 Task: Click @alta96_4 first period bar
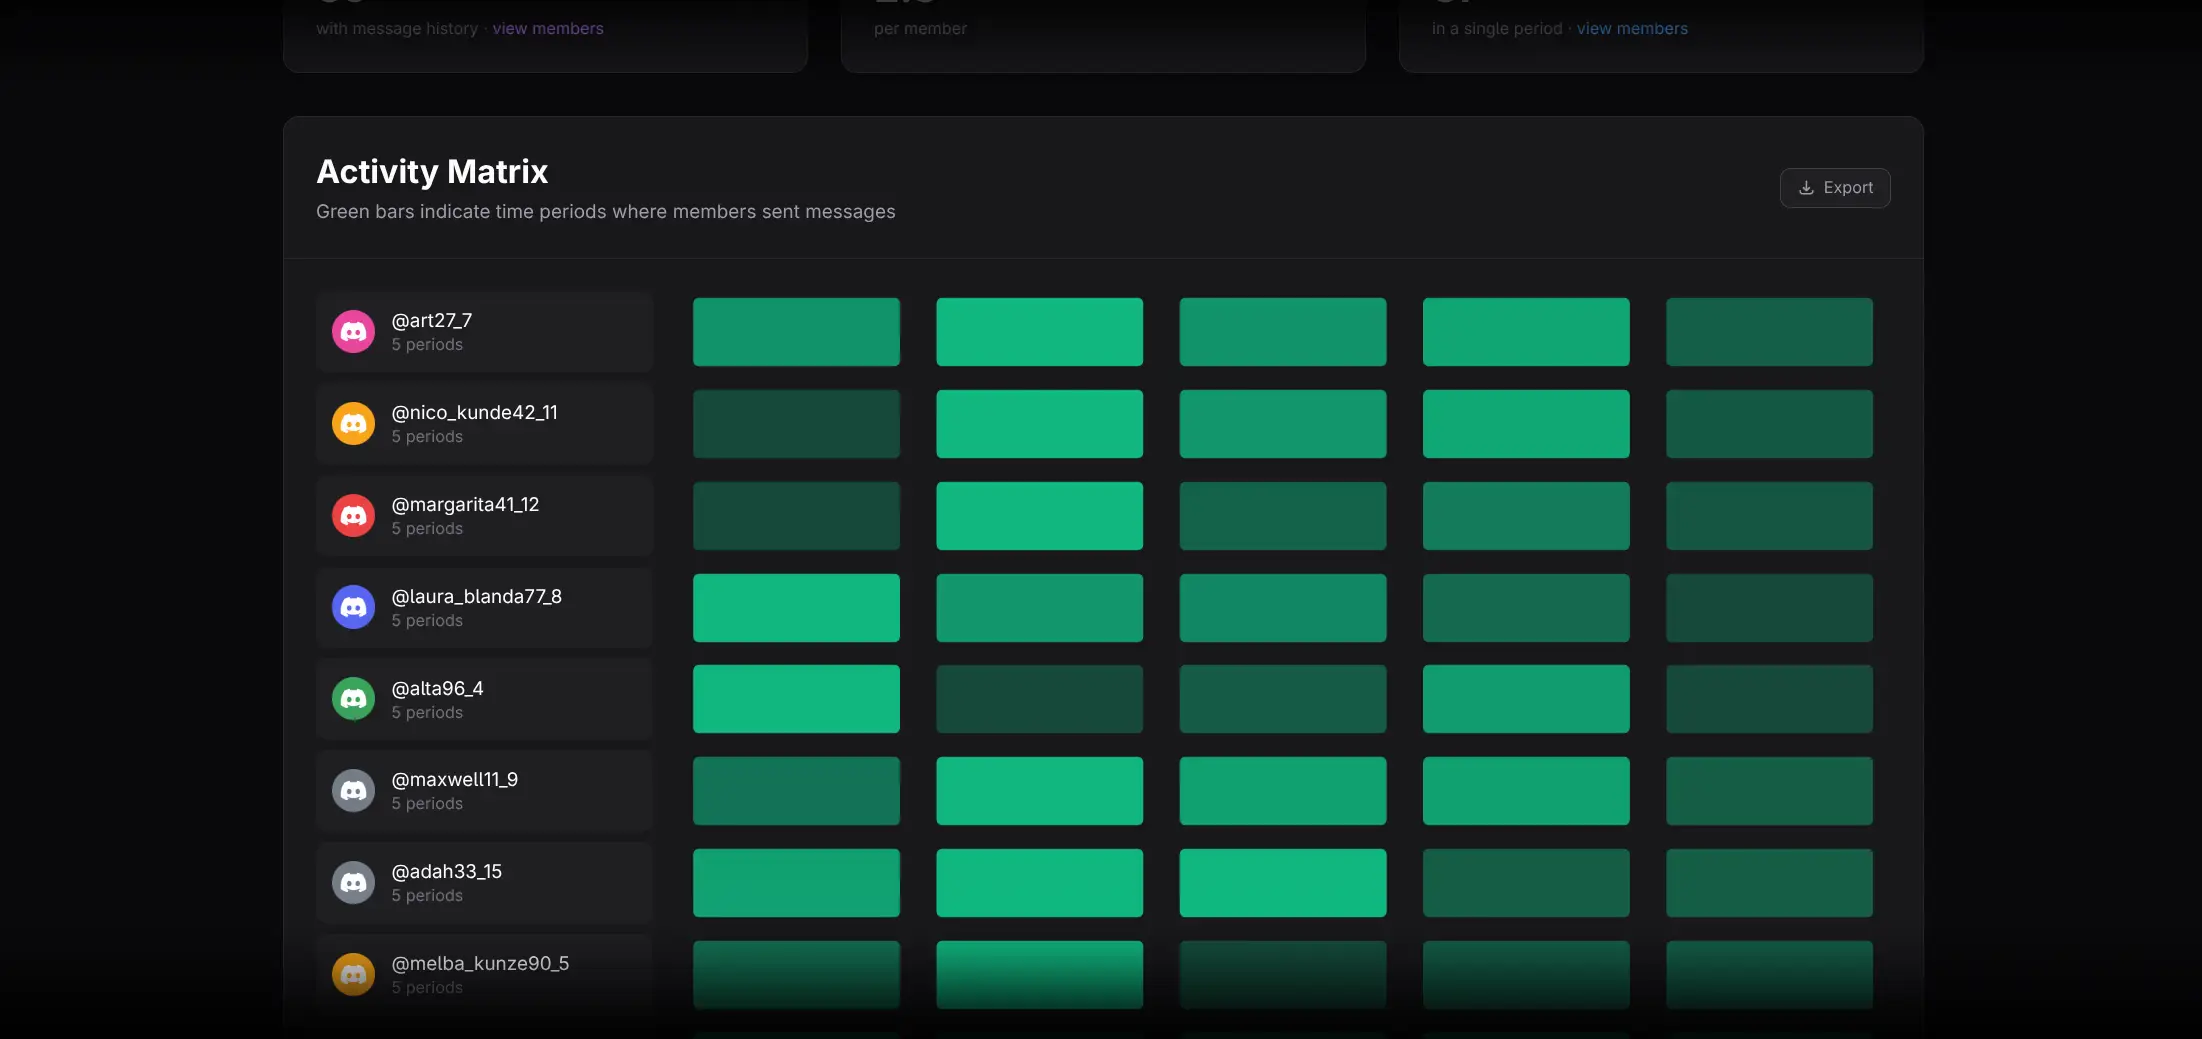(x=796, y=699)
